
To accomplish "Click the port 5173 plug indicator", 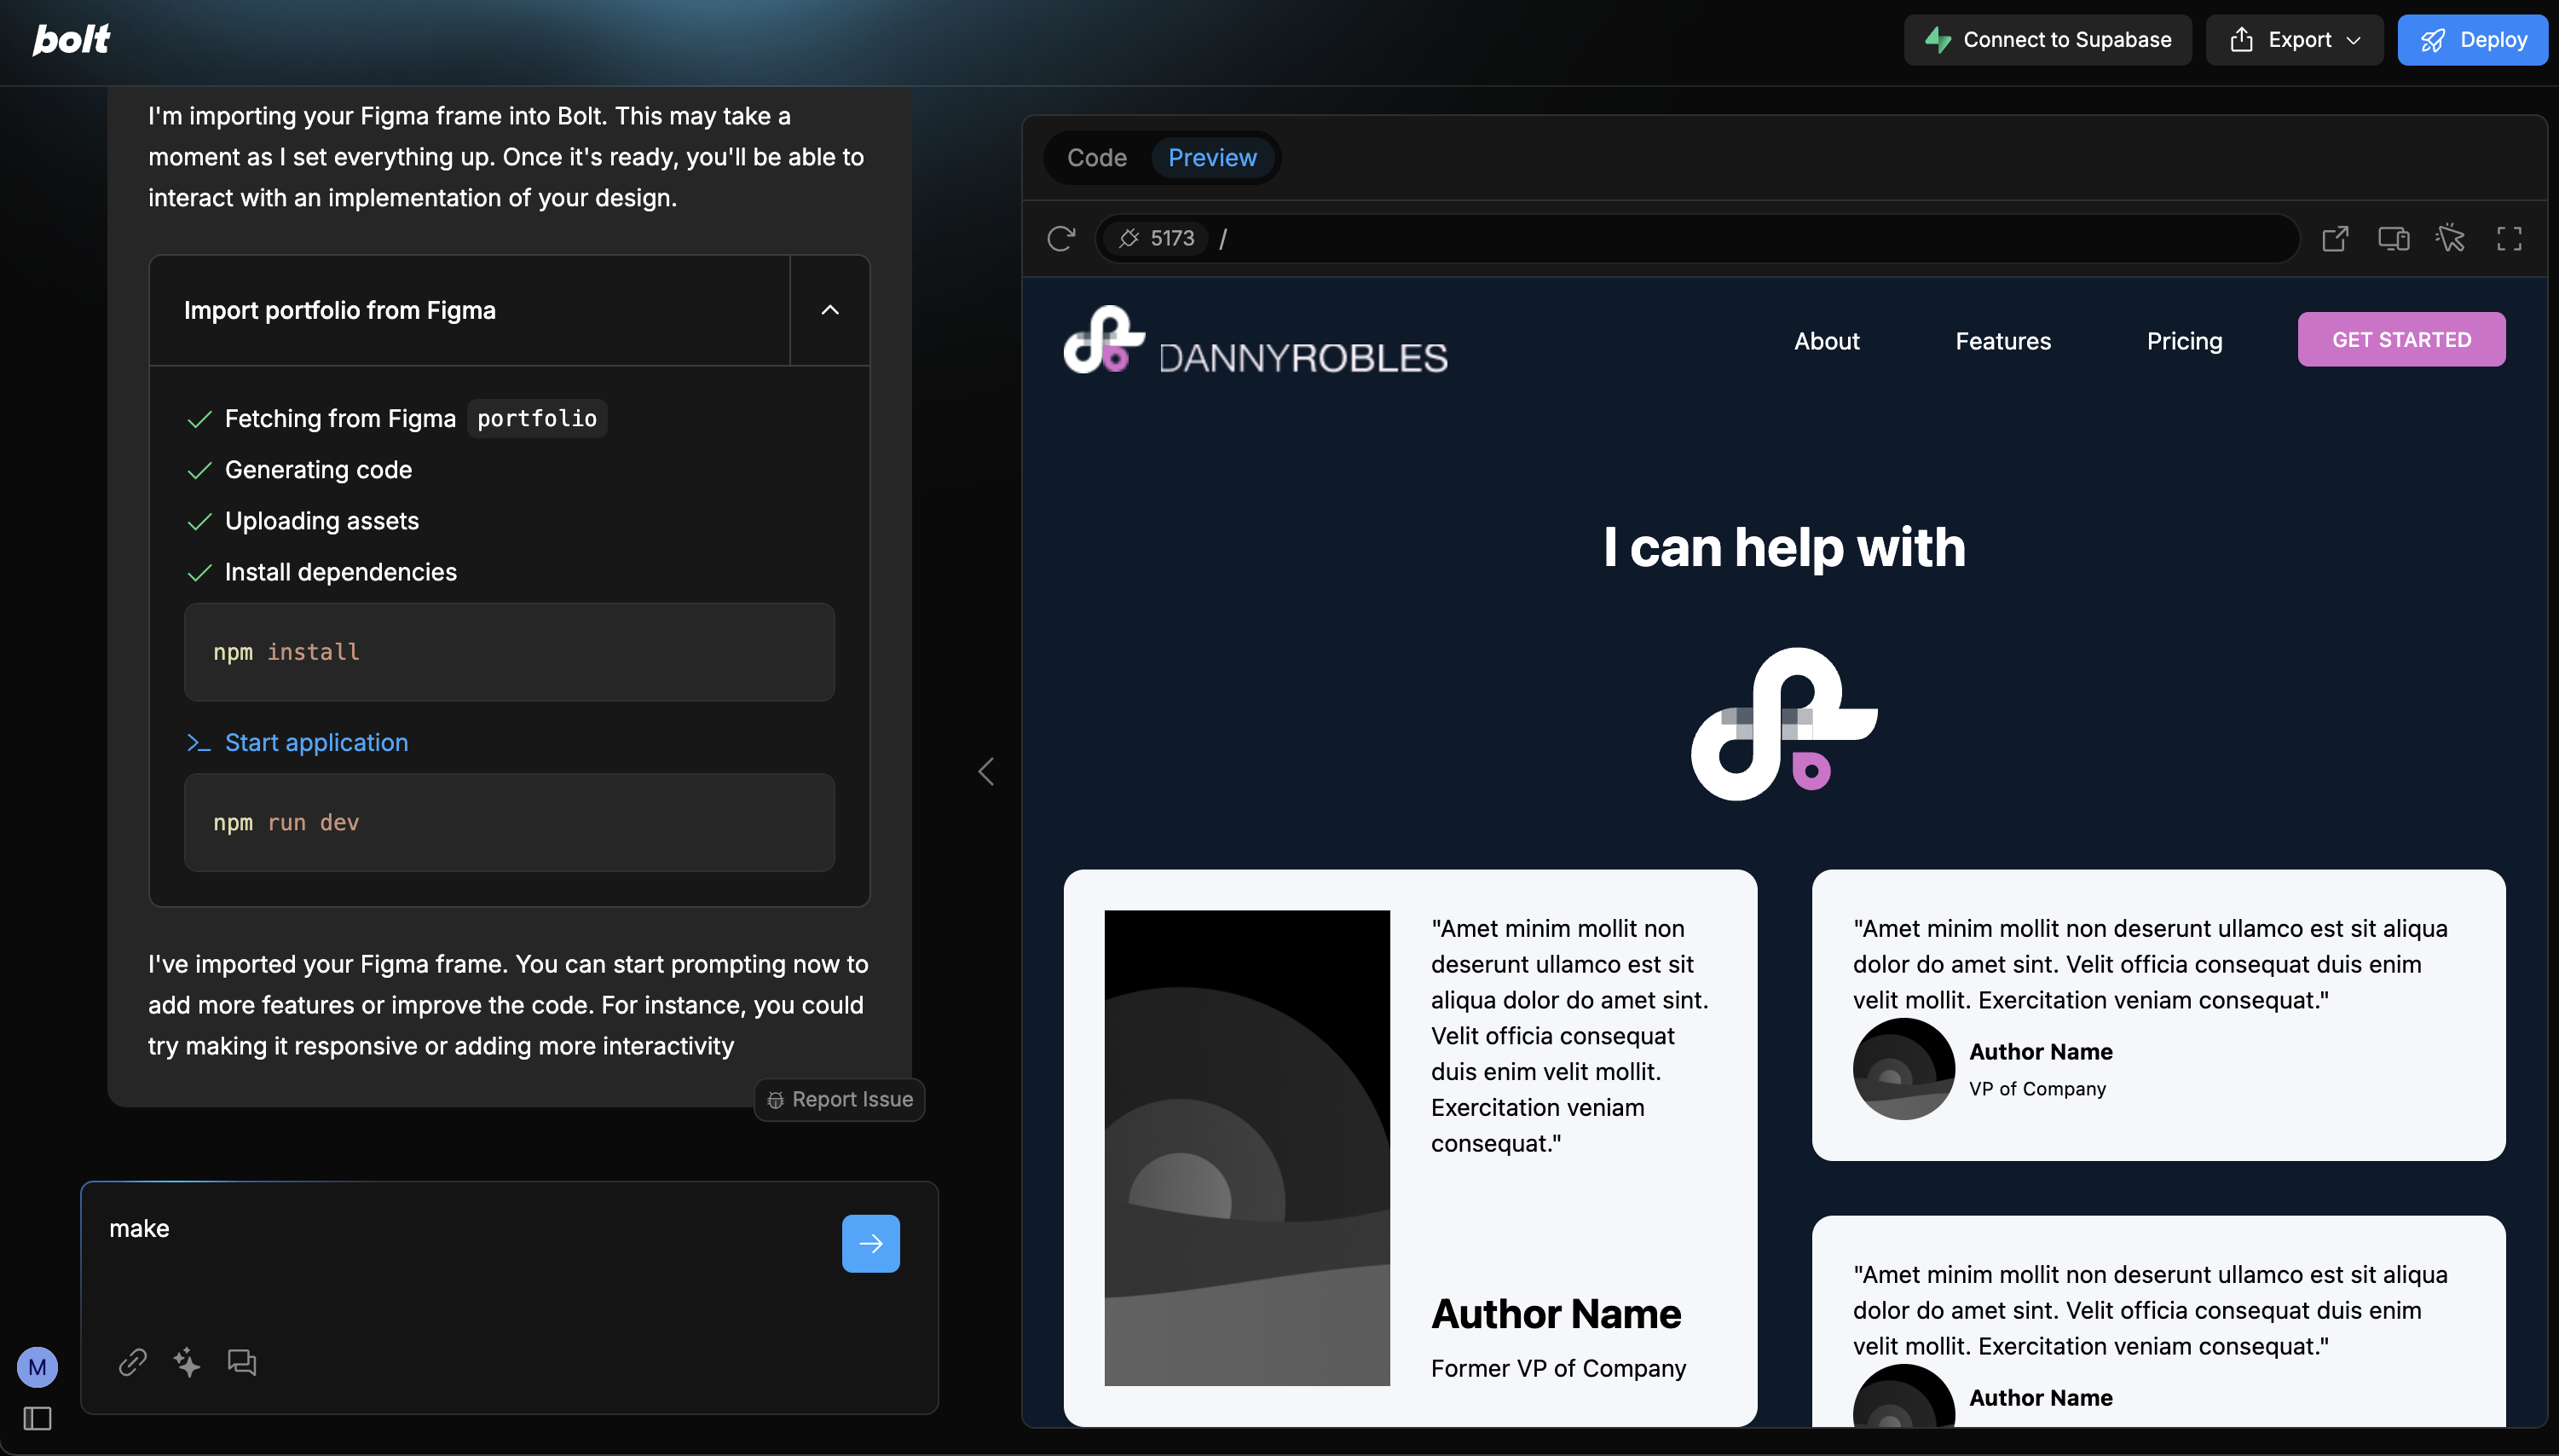I will [x=1156, y=238].
